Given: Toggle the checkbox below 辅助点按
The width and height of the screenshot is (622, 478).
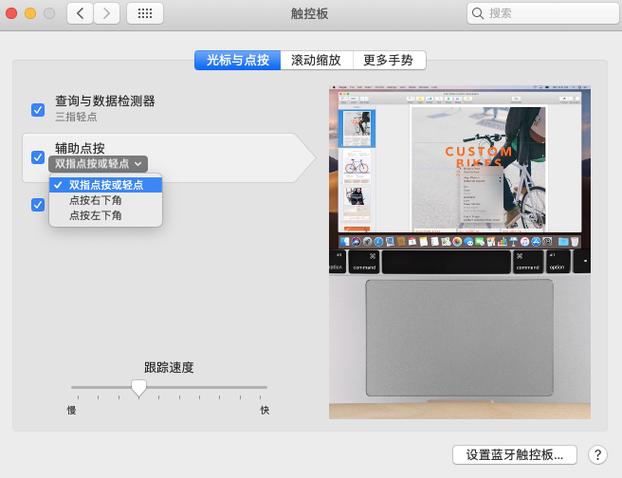Looking at the screenshot, I should (x=38, y=205).
